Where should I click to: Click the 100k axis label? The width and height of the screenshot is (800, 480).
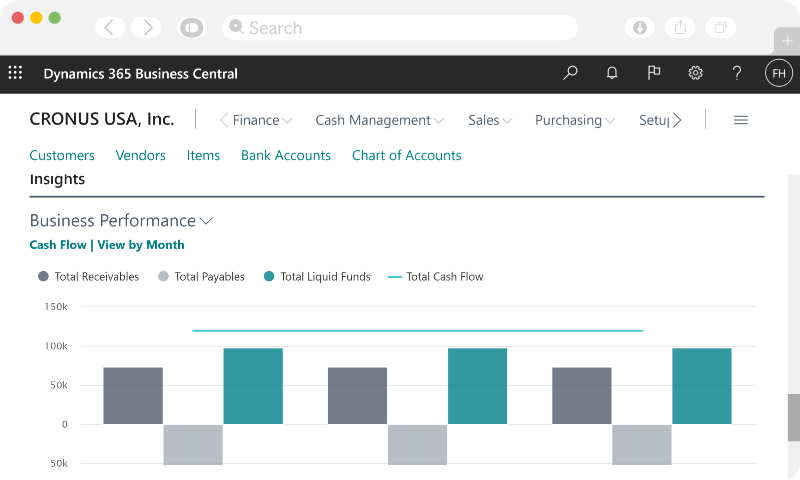tap(56, 346)
